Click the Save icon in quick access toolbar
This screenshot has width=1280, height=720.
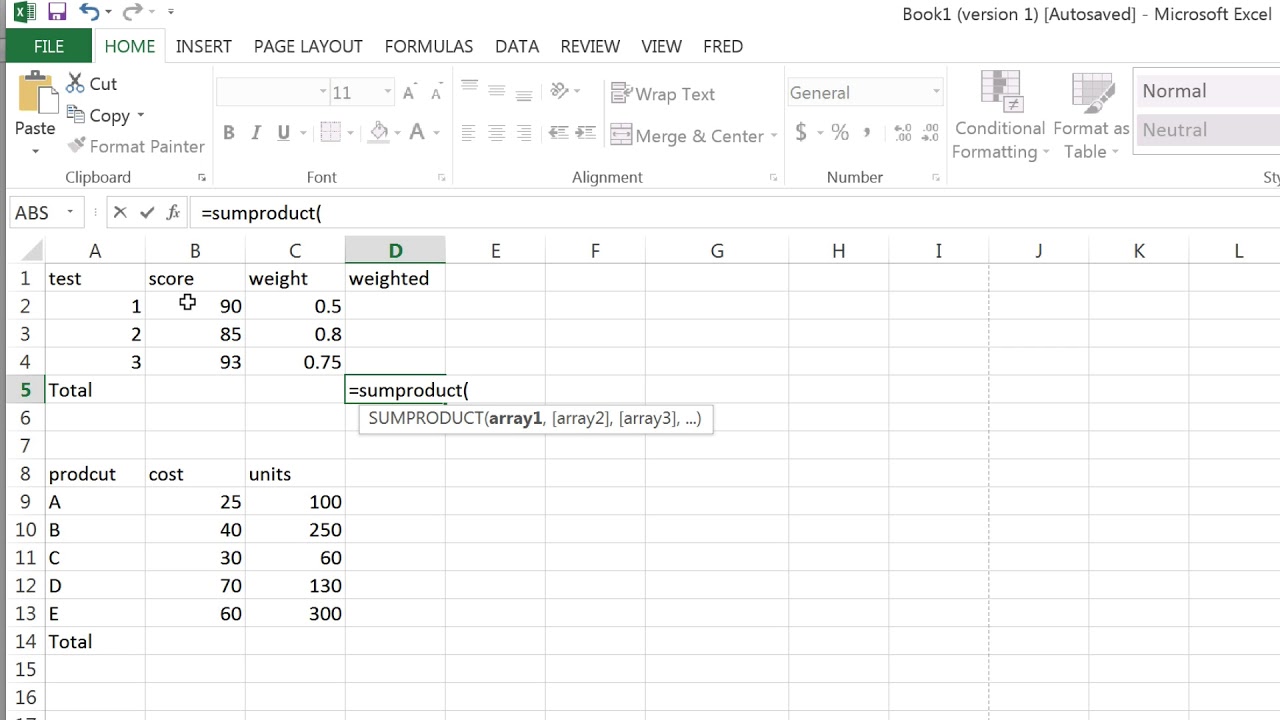[x=57, y=12]
